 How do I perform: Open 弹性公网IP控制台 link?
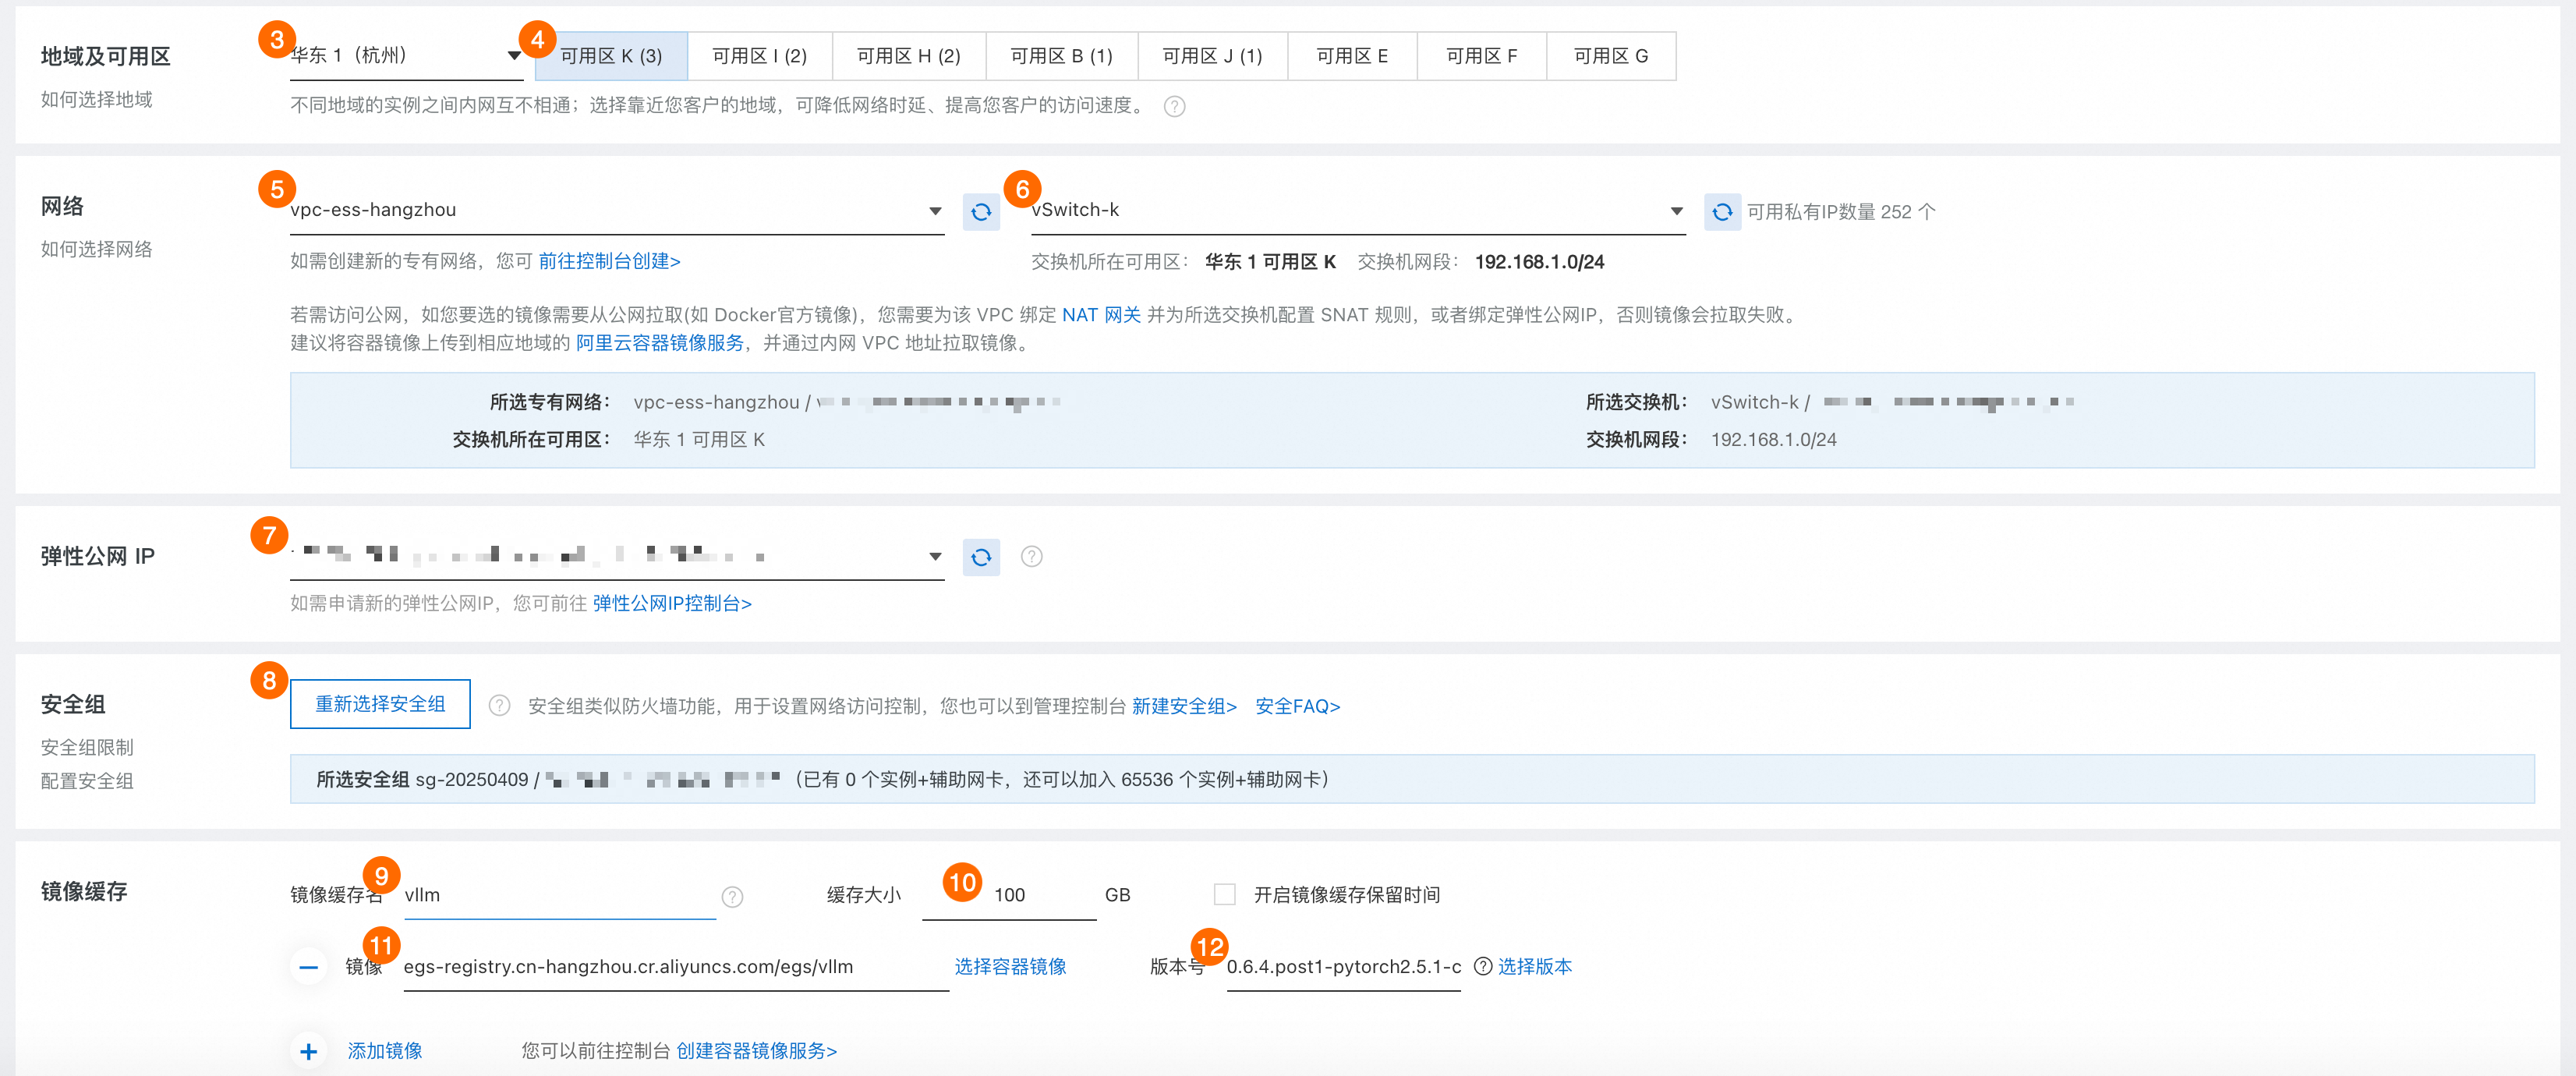click(x=672, y=604)
